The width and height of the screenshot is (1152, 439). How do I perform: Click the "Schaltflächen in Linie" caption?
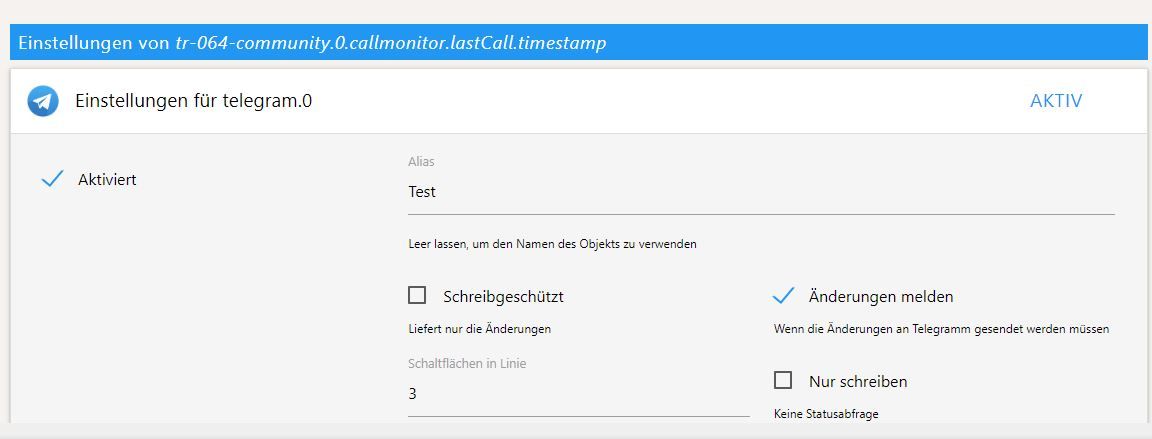[467, 363]
